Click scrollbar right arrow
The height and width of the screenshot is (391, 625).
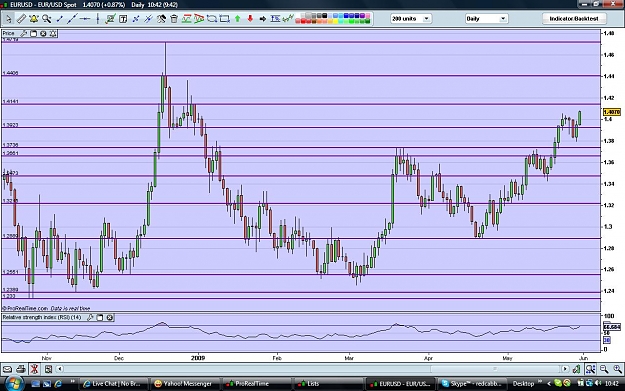click(565, 369)
